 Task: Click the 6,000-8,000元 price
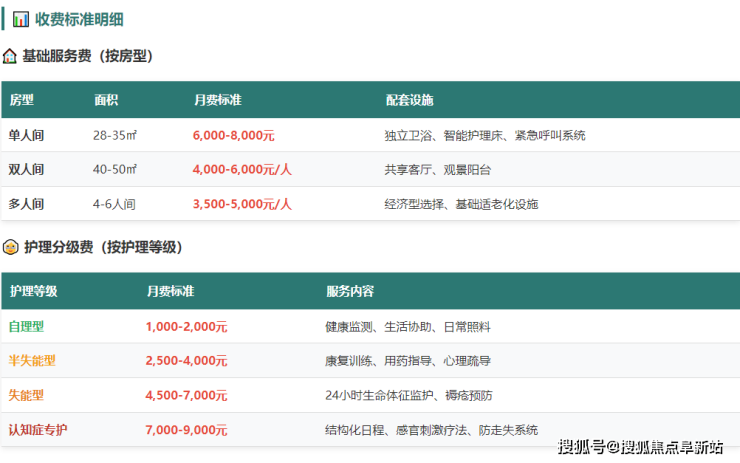pos(233,135)
